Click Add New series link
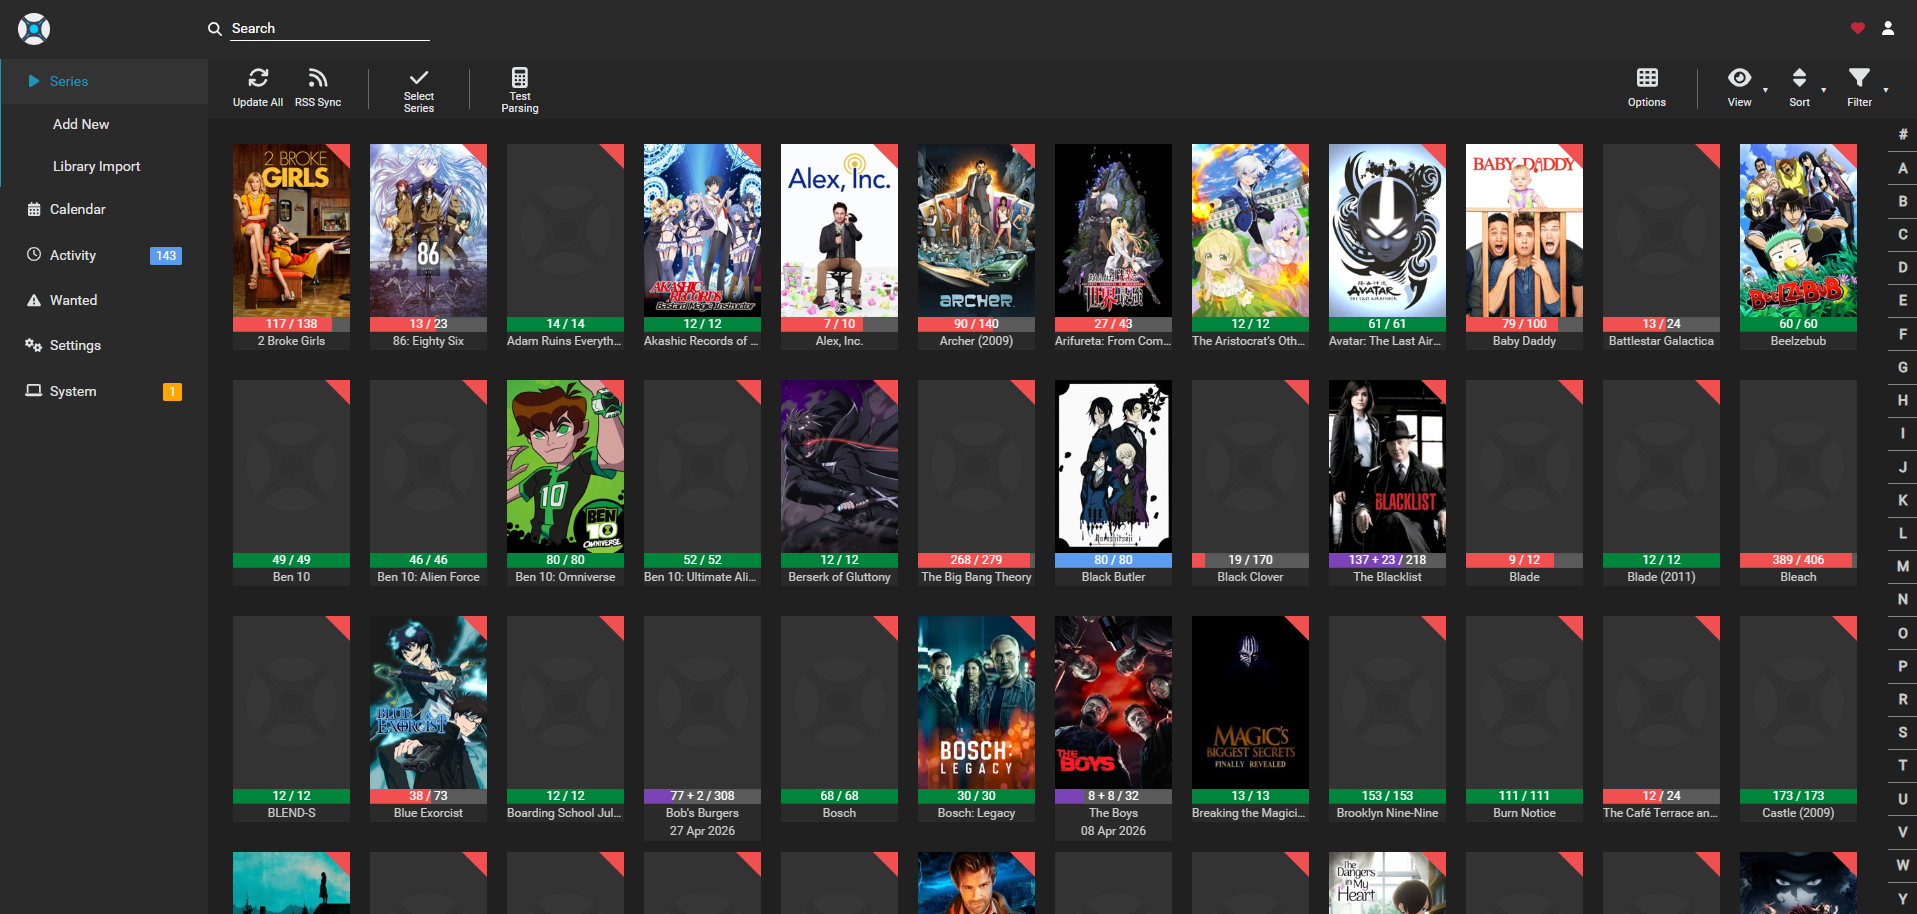The width and height of the screenshot is (1917, 914). coord(81,124)
